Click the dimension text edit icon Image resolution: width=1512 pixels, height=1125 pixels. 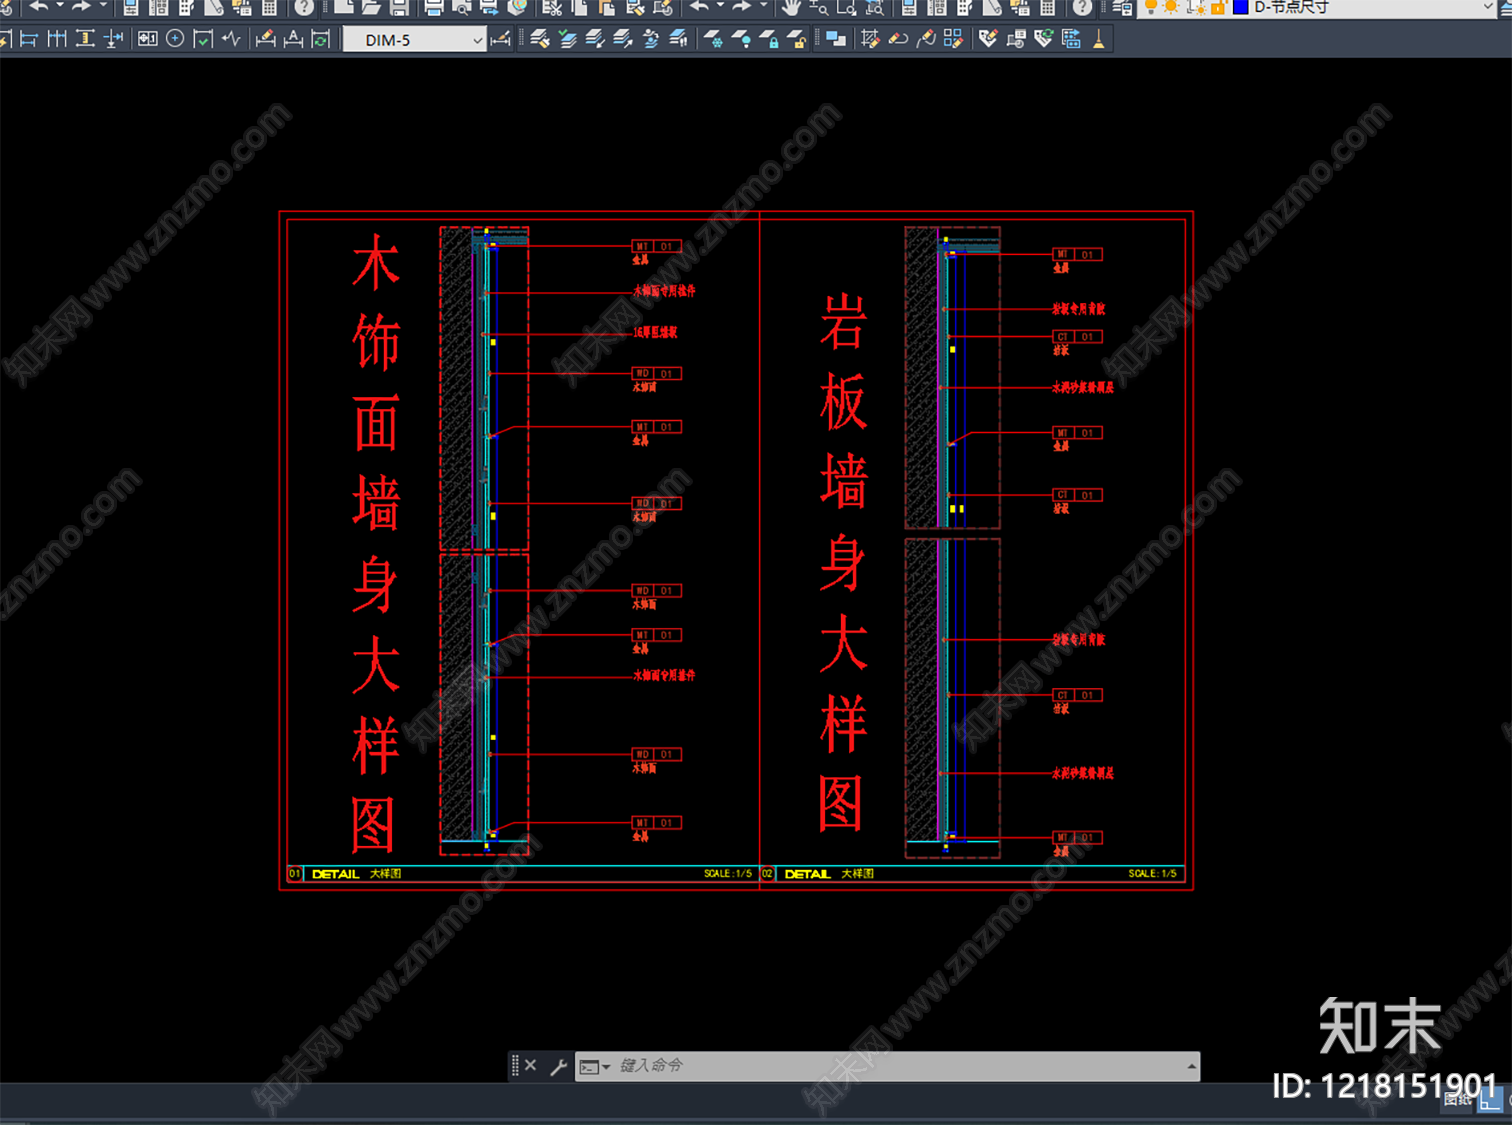pyautogui.click(x=293, y=39)
